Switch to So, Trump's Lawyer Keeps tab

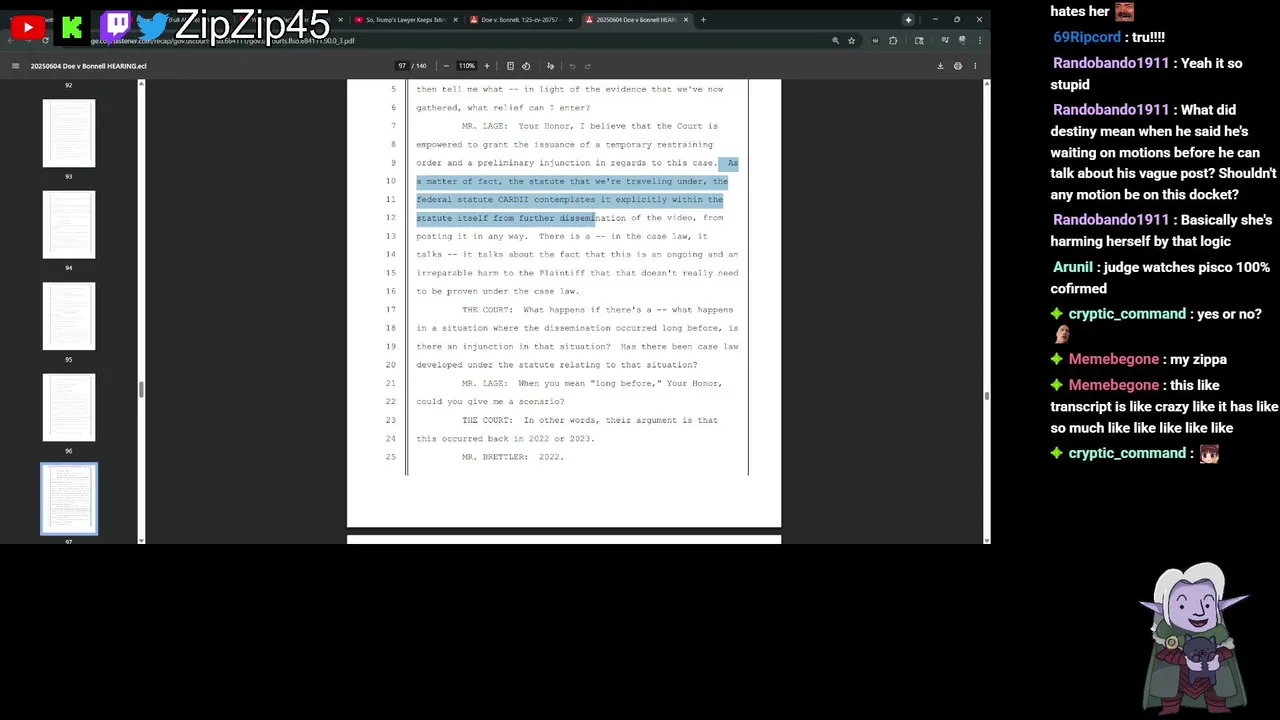404,20
